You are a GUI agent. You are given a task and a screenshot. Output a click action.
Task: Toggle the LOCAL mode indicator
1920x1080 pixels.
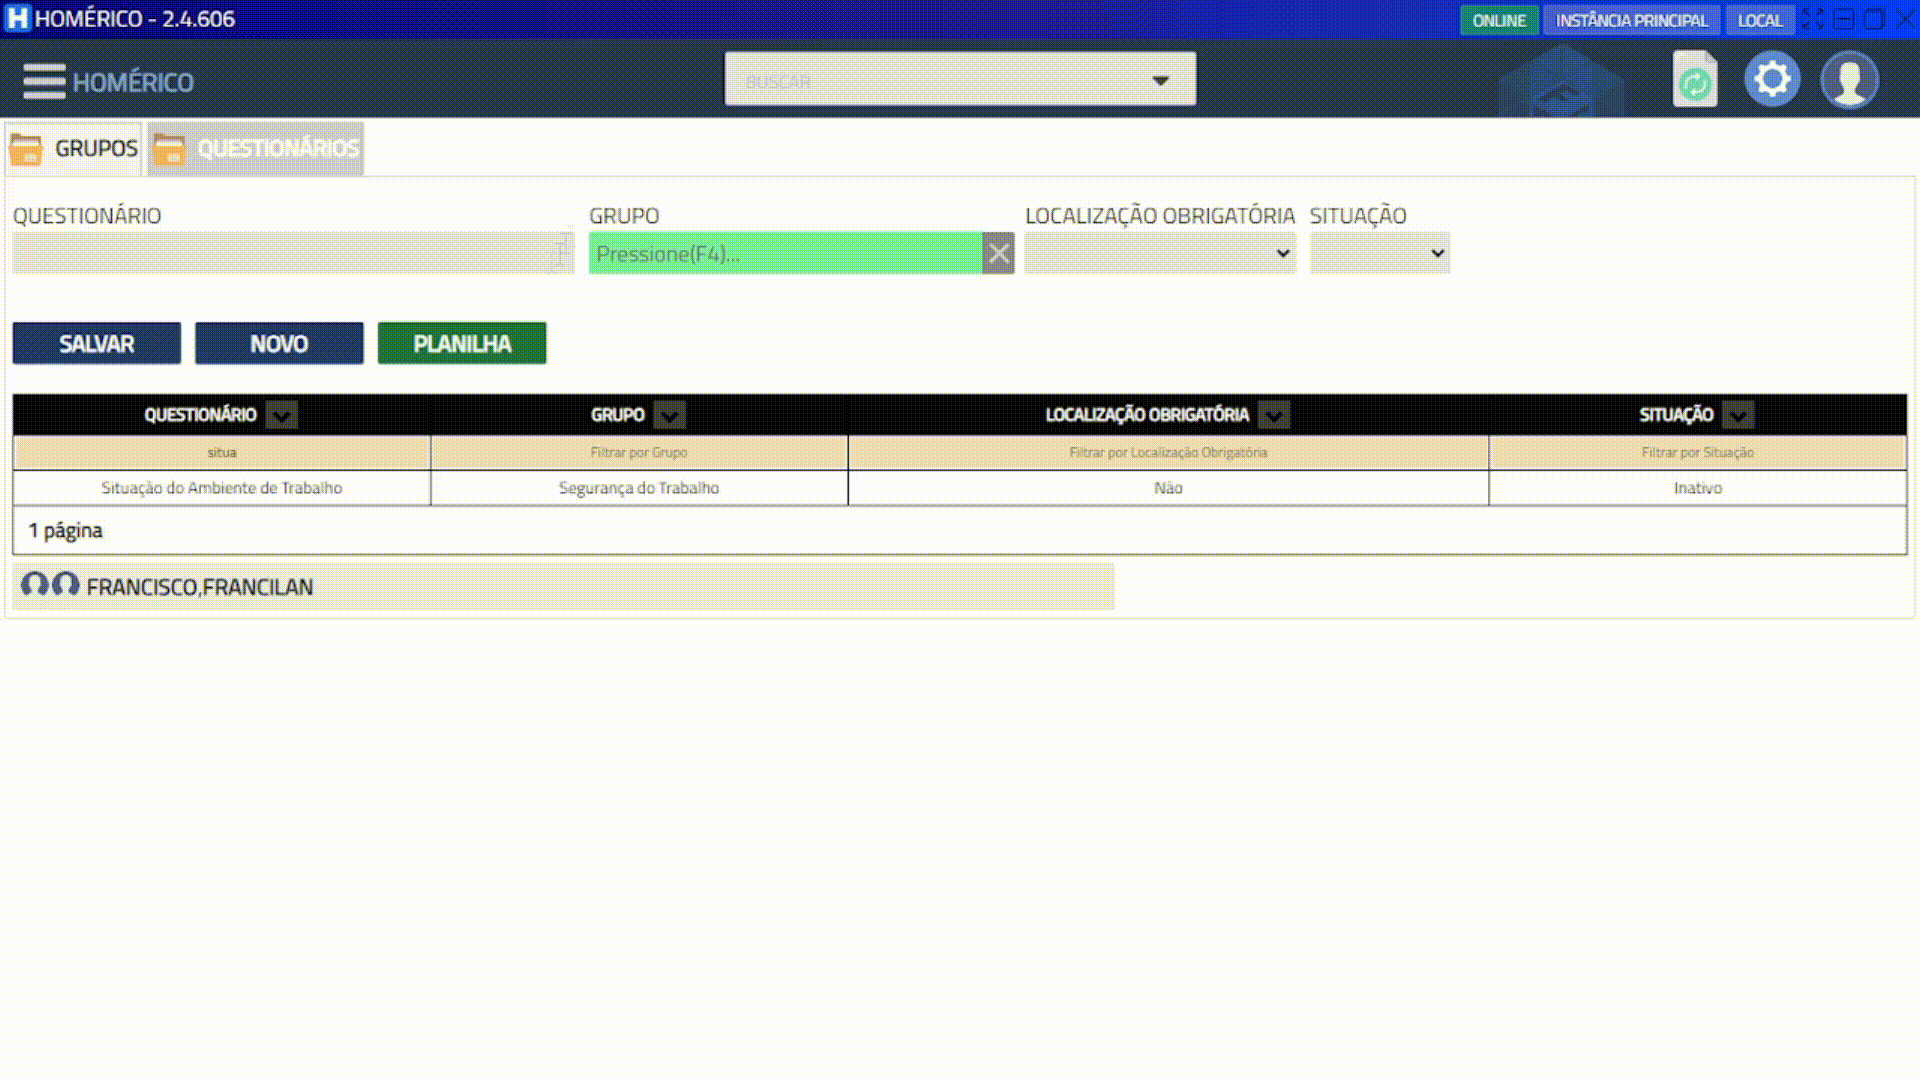[1759, 20]
